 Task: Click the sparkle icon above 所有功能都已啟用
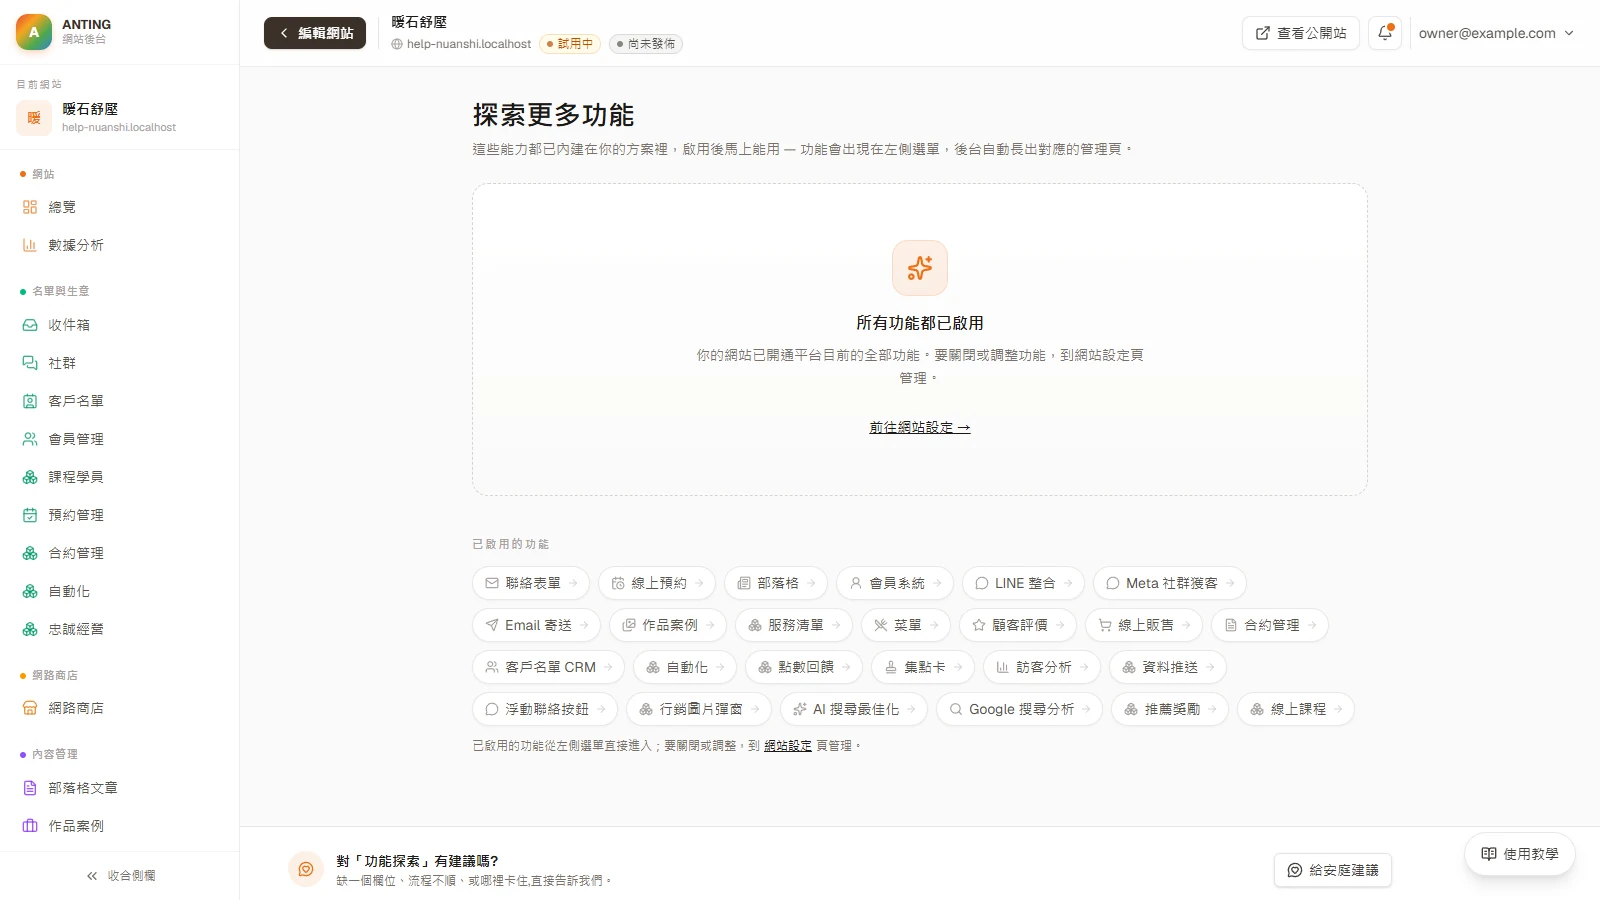click(920, 268)
